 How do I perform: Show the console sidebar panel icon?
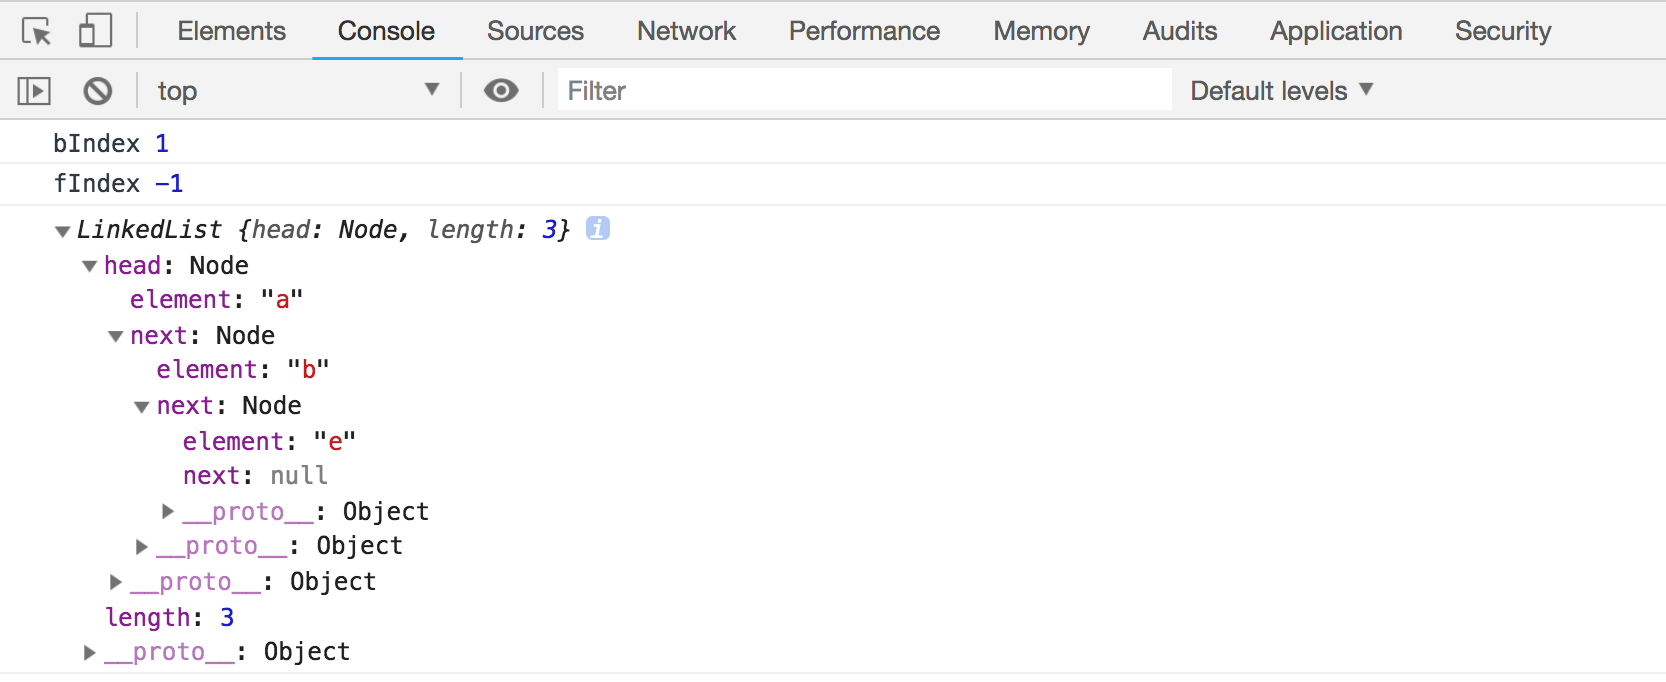point(34,91)
